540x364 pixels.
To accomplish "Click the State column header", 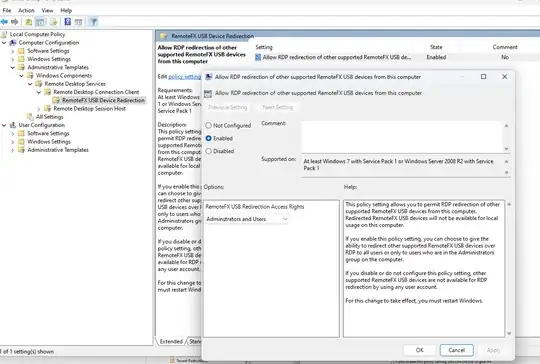I will click(436, 47).
